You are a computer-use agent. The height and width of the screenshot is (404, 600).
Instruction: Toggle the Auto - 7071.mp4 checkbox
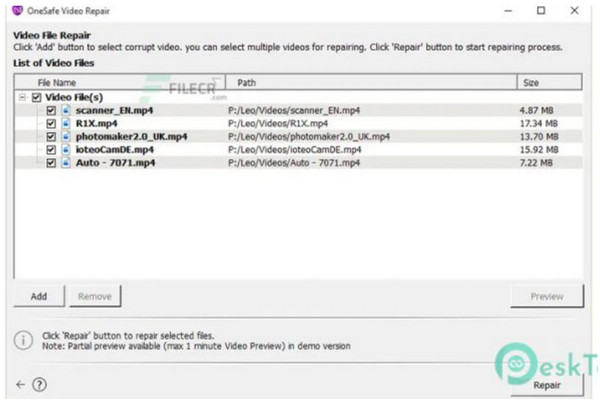point(51,163)
